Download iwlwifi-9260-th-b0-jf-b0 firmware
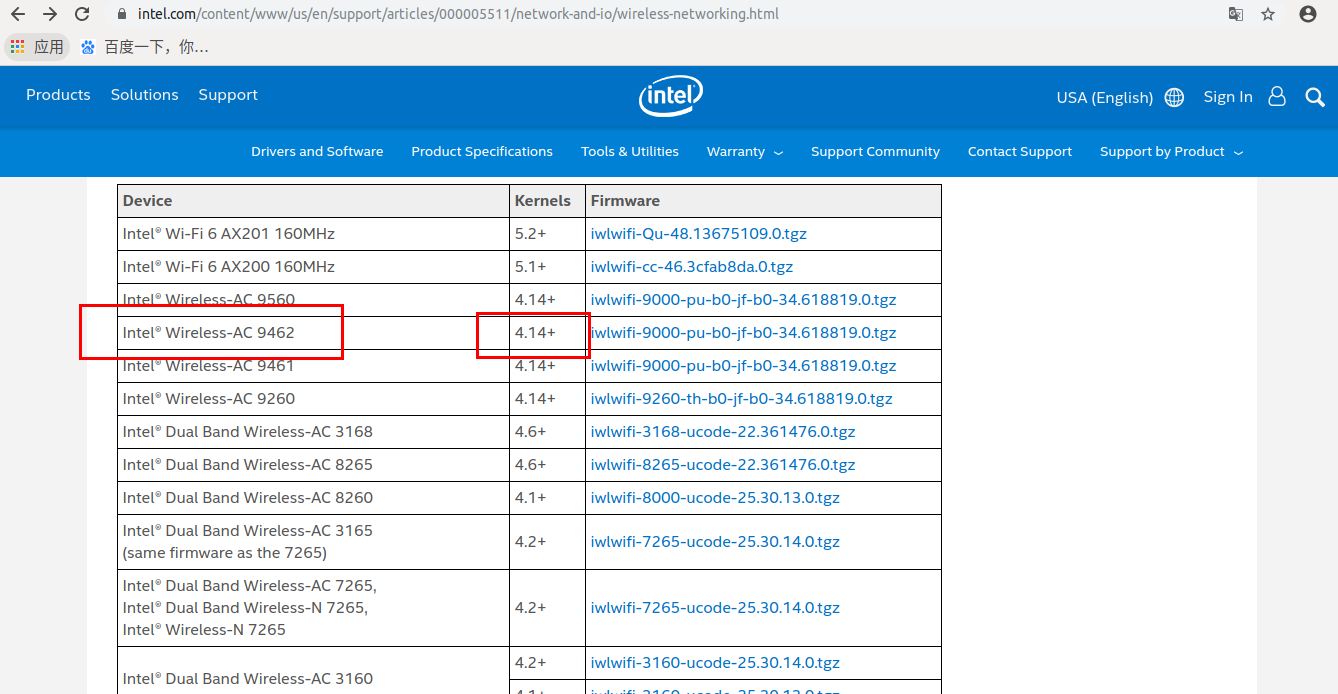This screenshot has height=694, width=1338. [x=742, y=399]
